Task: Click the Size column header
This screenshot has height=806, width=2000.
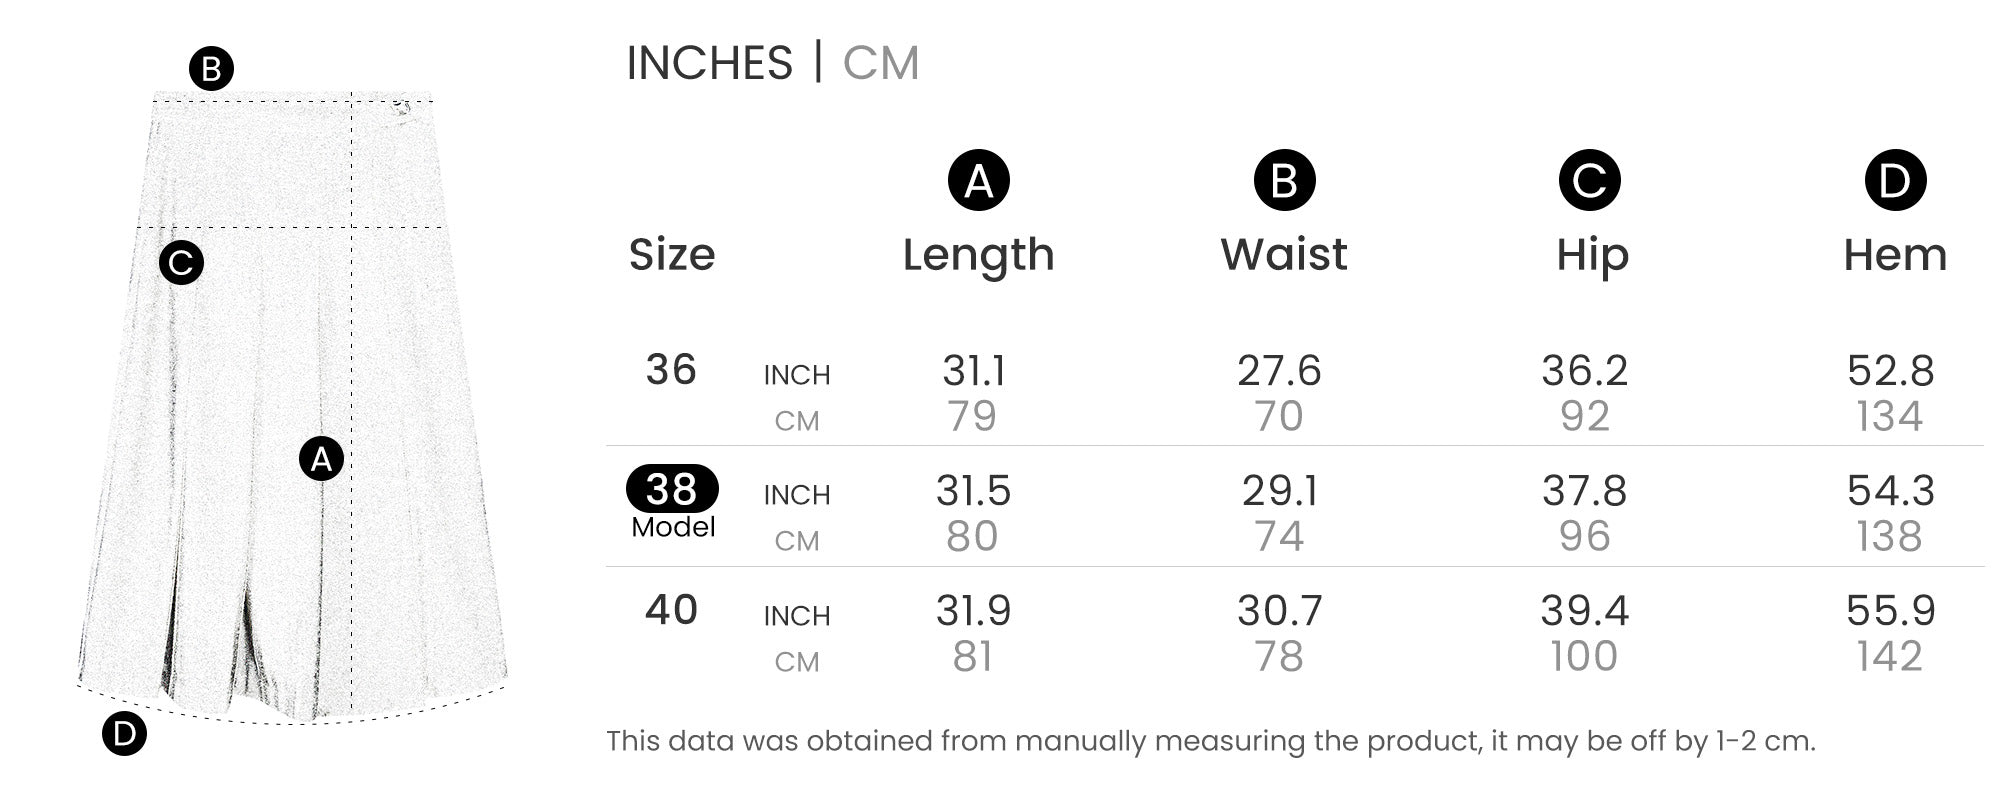Action: [672, 255]
